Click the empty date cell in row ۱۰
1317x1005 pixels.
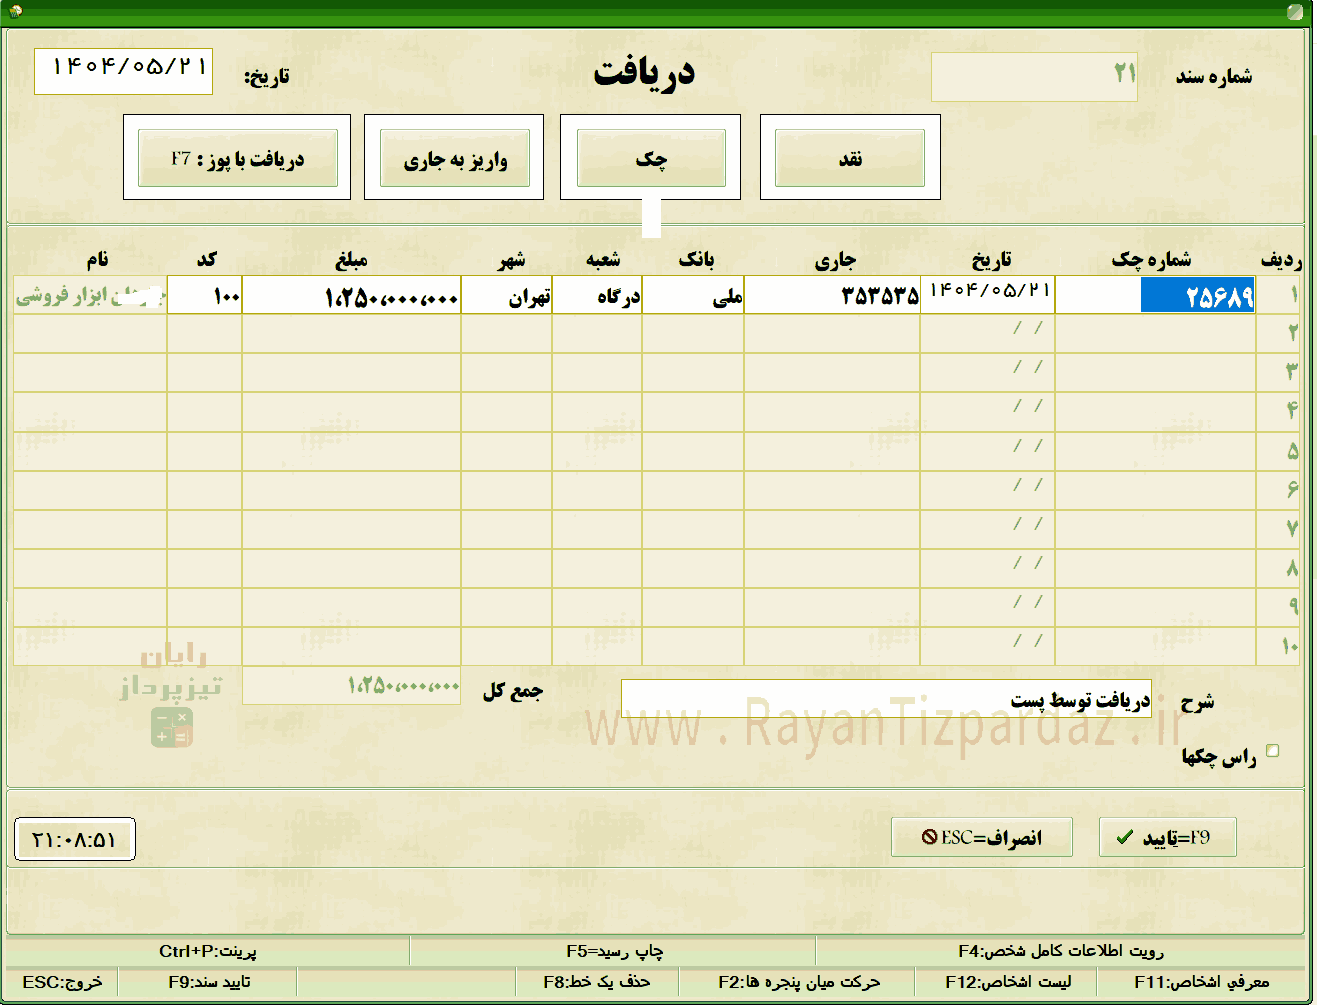pos(987,646)
